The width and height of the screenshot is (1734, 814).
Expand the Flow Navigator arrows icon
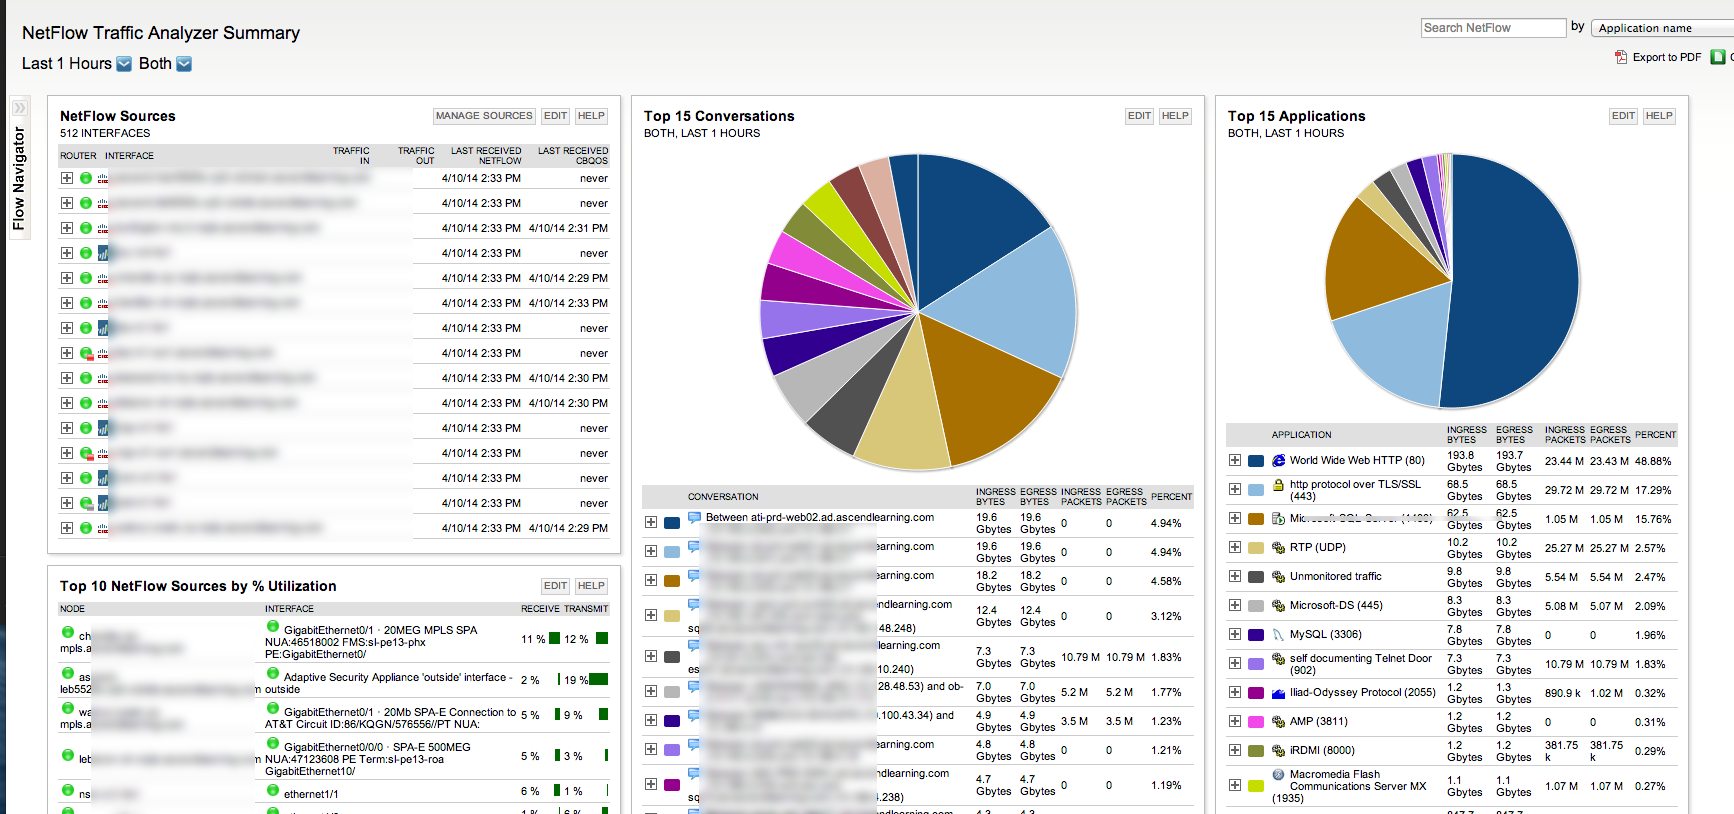pos(19,108)
